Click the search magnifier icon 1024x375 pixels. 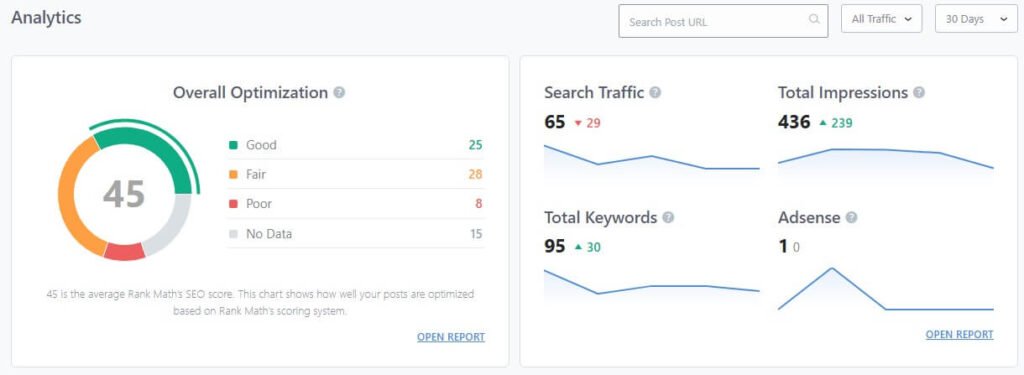click(814, 20)
